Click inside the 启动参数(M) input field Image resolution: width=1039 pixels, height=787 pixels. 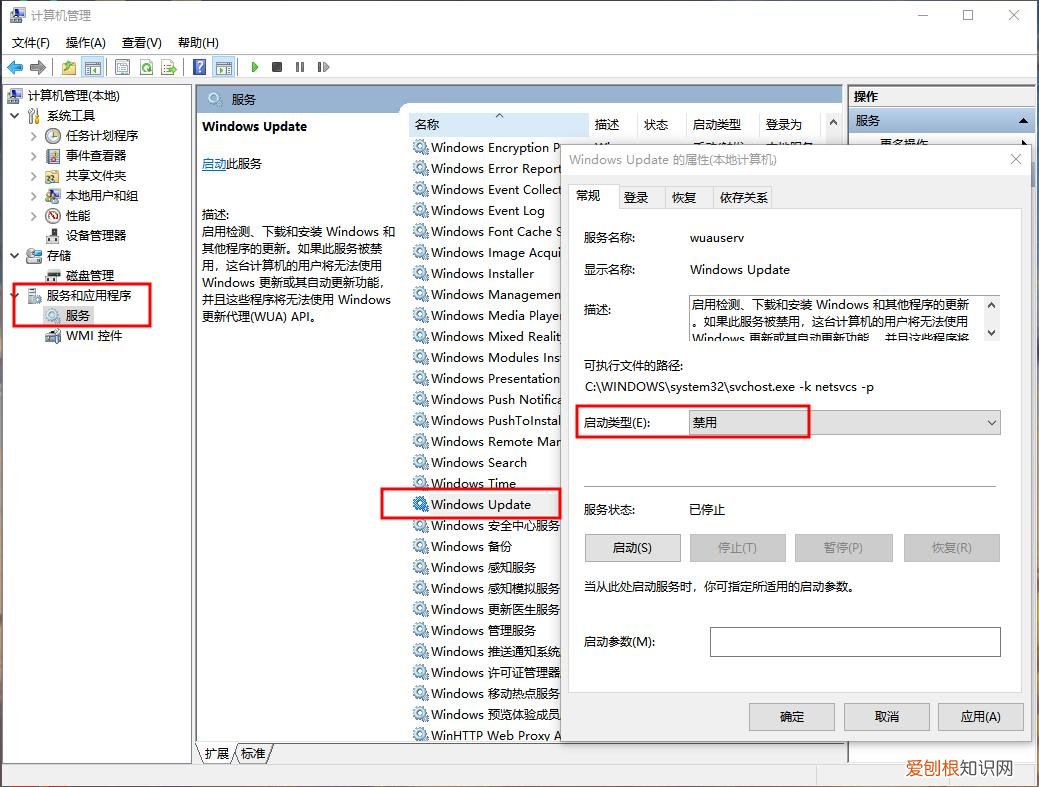point(855,641)
